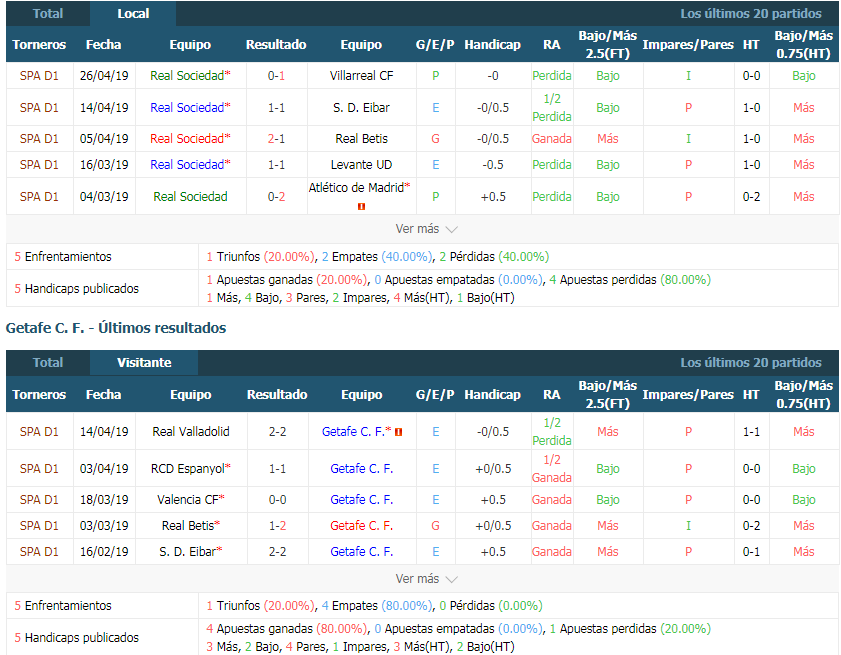Click the 2-1 result against Real Betis
The height and width of the screenshot is (655, 841).
pyautogui.click(x=276, y=138)
